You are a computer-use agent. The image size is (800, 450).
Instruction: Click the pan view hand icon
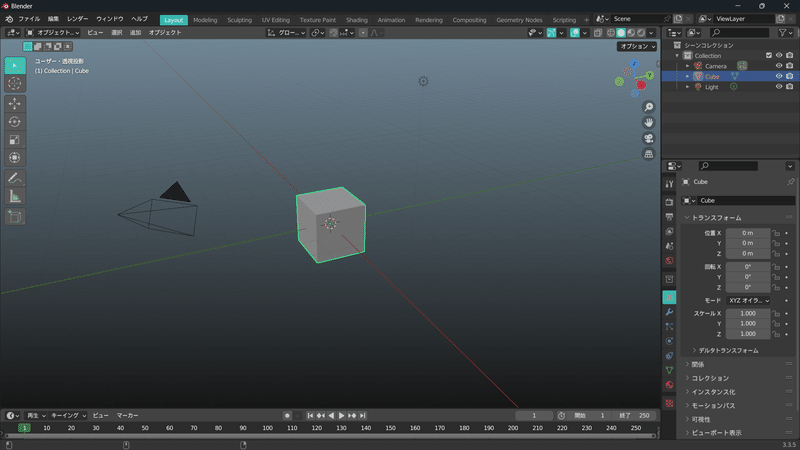click(x=648, y=123)
